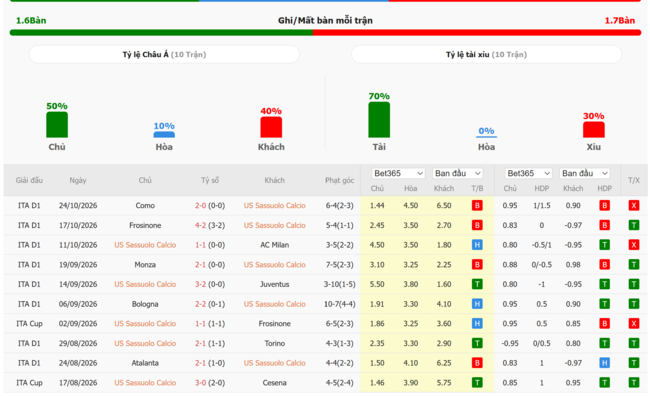
Task: Click T/X column T badge in Monza row
Action: coord(633,265)
